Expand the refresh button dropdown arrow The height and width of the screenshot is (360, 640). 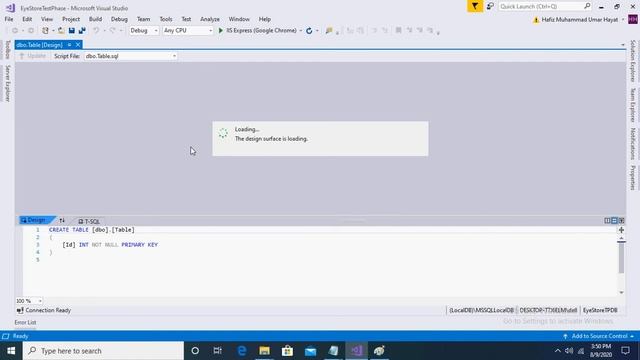click(317, 31)
